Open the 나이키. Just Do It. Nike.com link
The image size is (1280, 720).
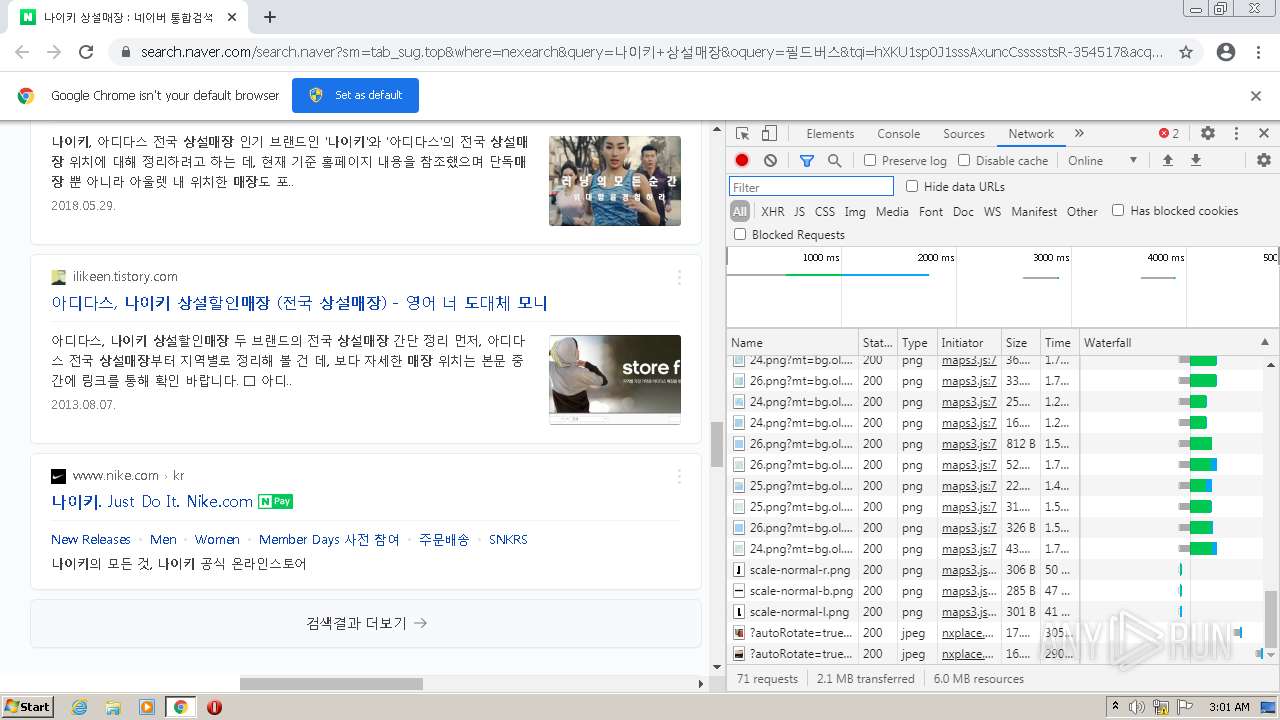152,501
